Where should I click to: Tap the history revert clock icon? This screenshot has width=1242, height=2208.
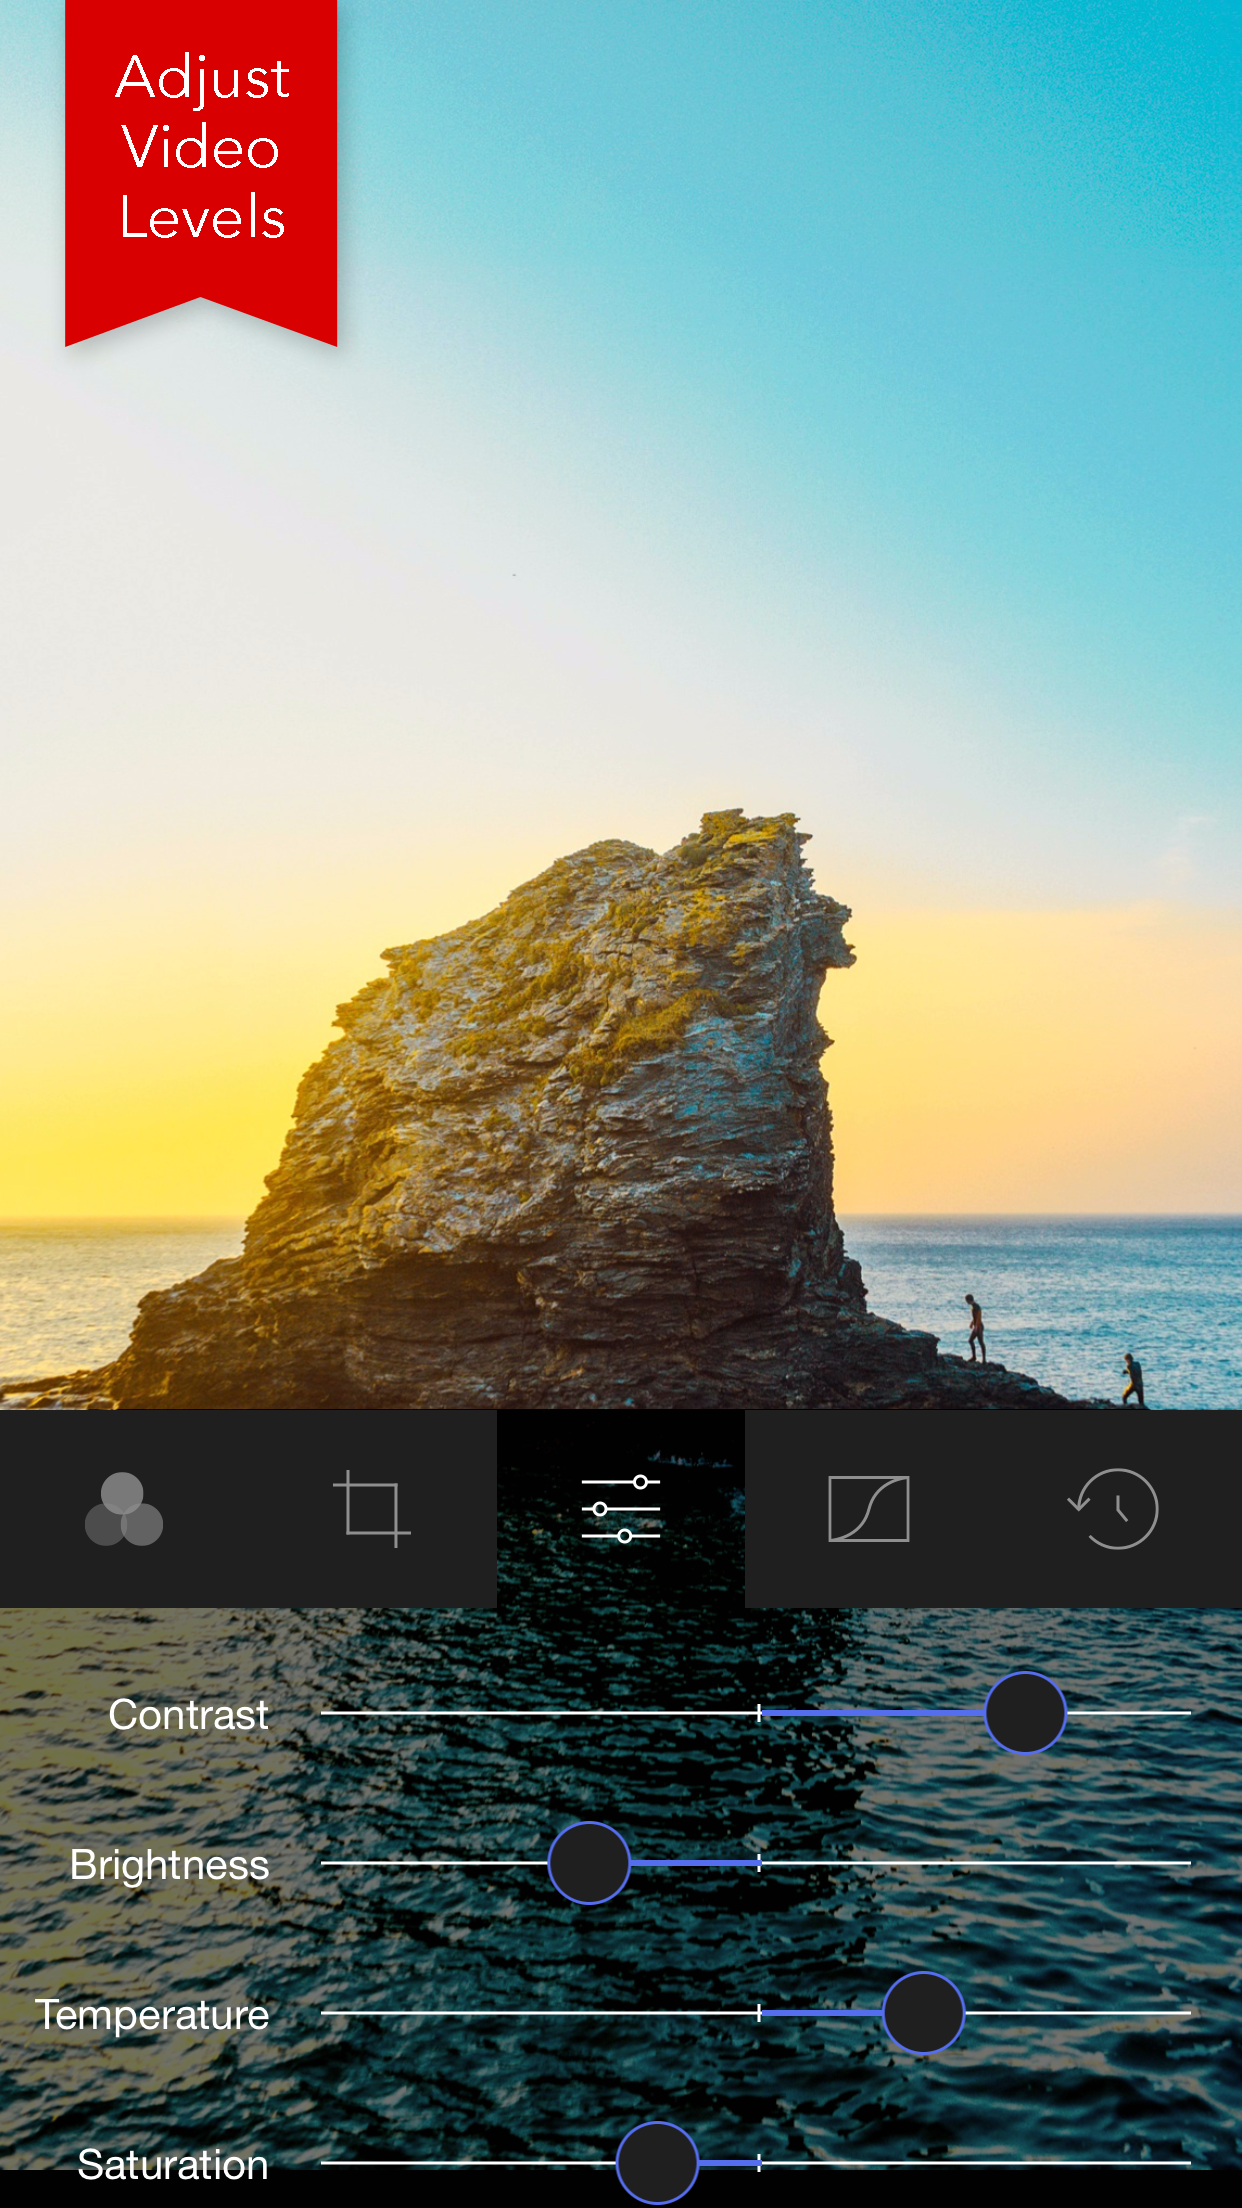tap(1114, 1509)
